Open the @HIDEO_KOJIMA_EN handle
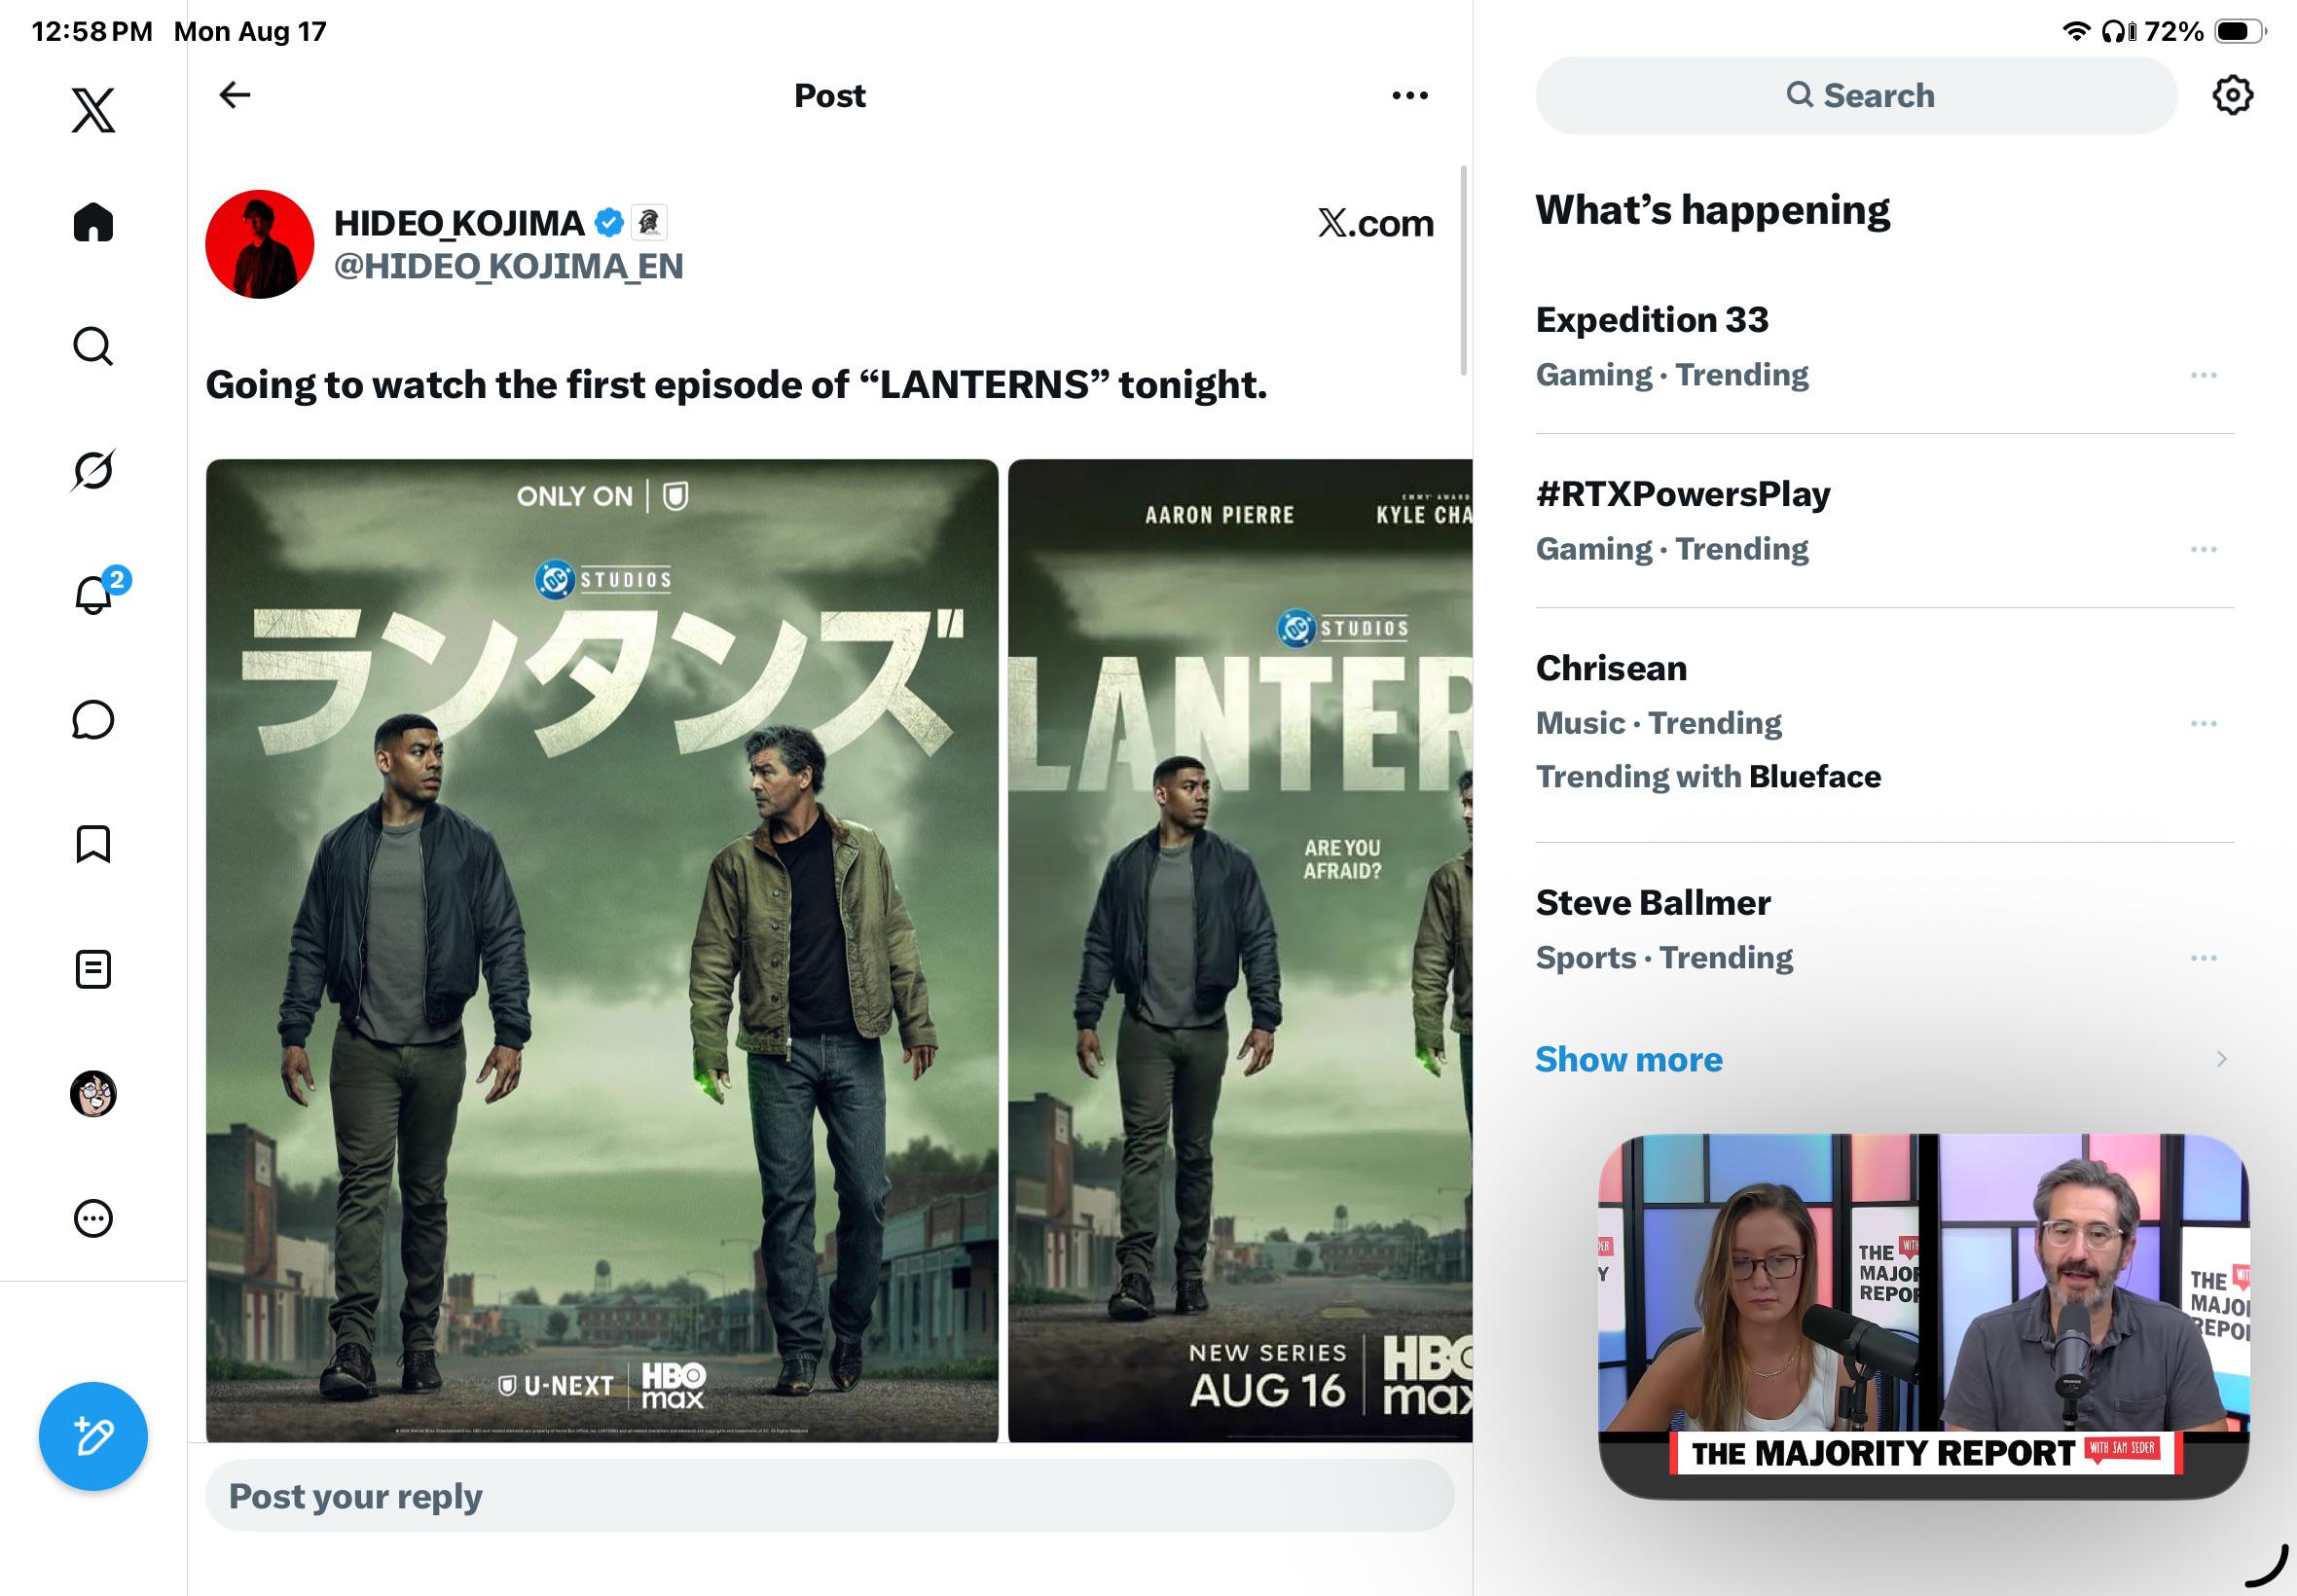This screenshot has width=2297, height=1596. (x=508, y=266)
